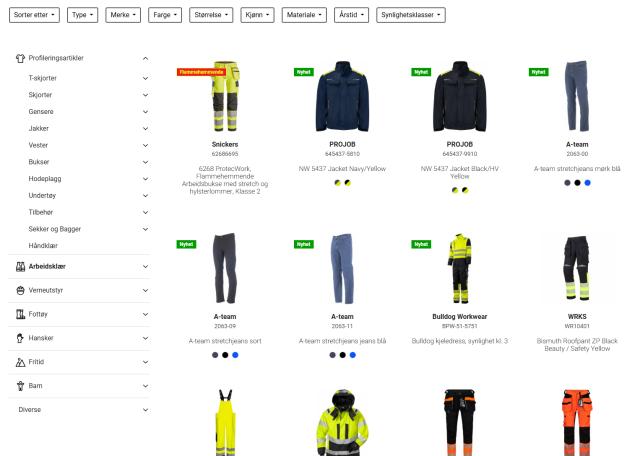Open the Størrelse filter dropdown

click(x=211, y=15)
